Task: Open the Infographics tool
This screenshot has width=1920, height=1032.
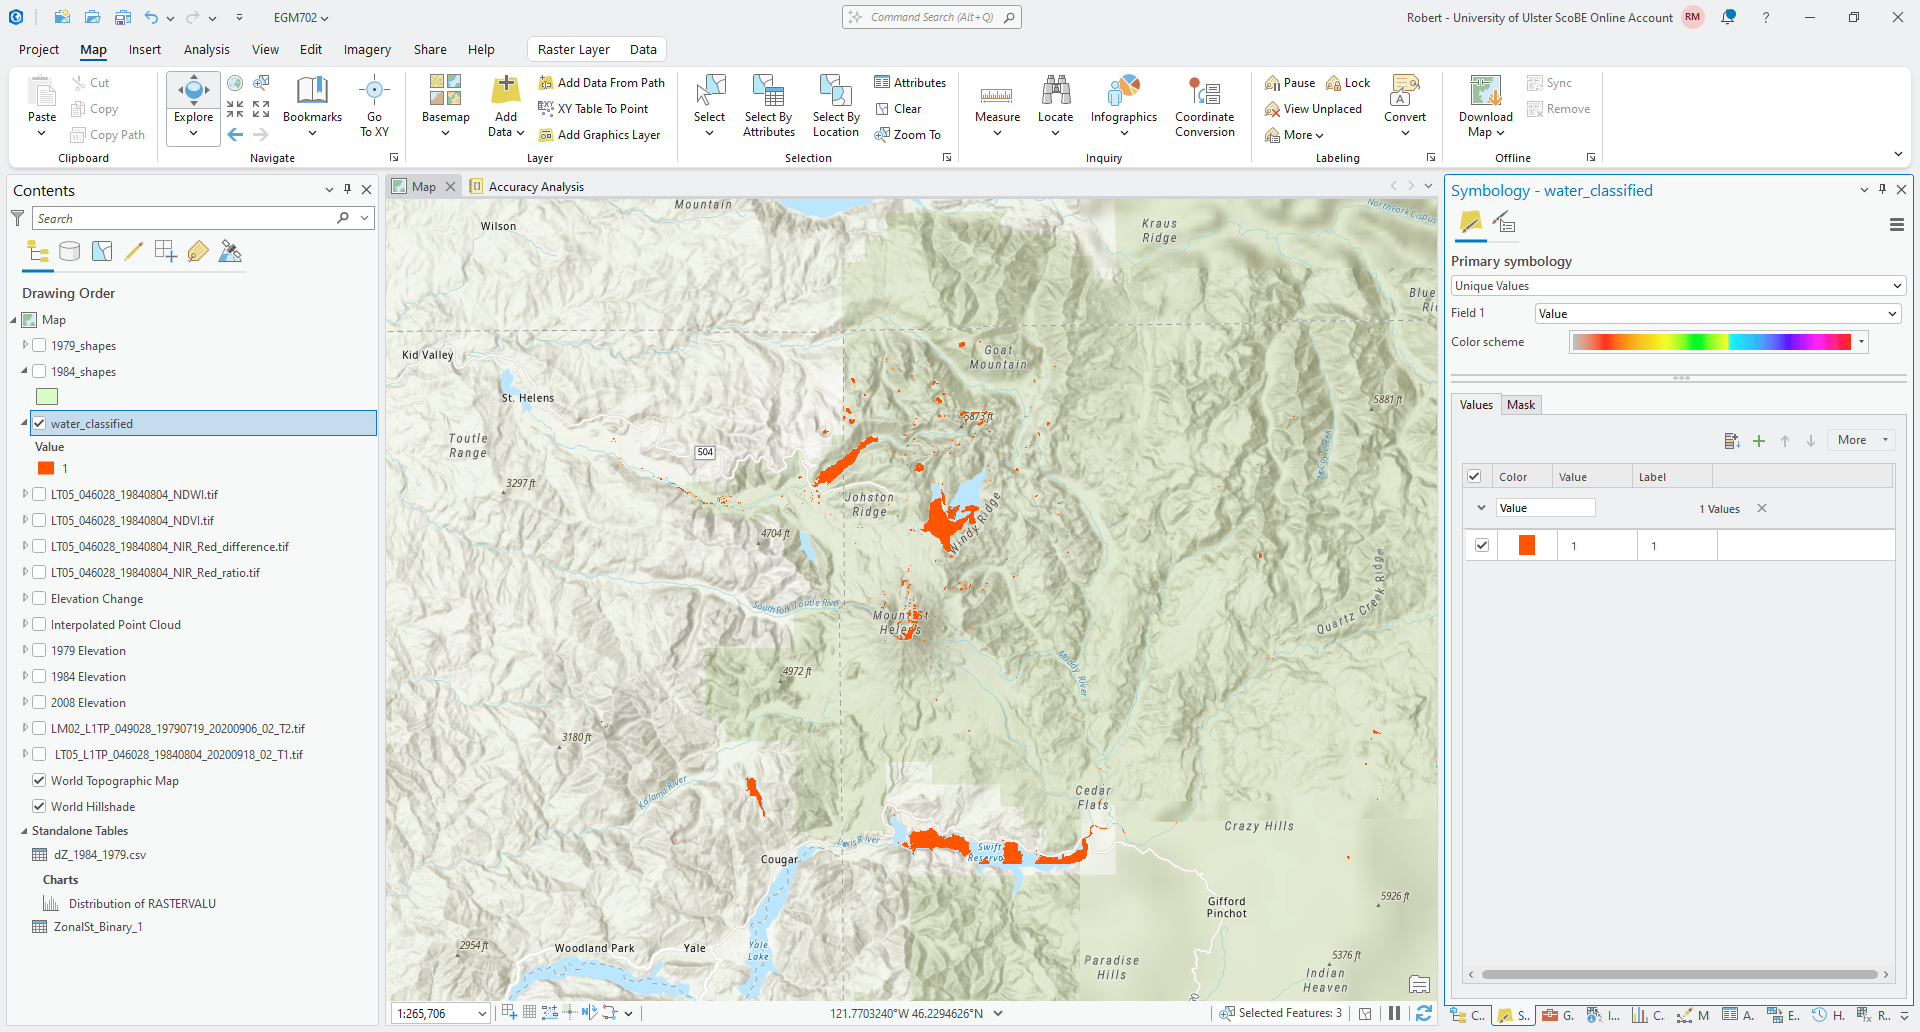Action: (1123, 92)
